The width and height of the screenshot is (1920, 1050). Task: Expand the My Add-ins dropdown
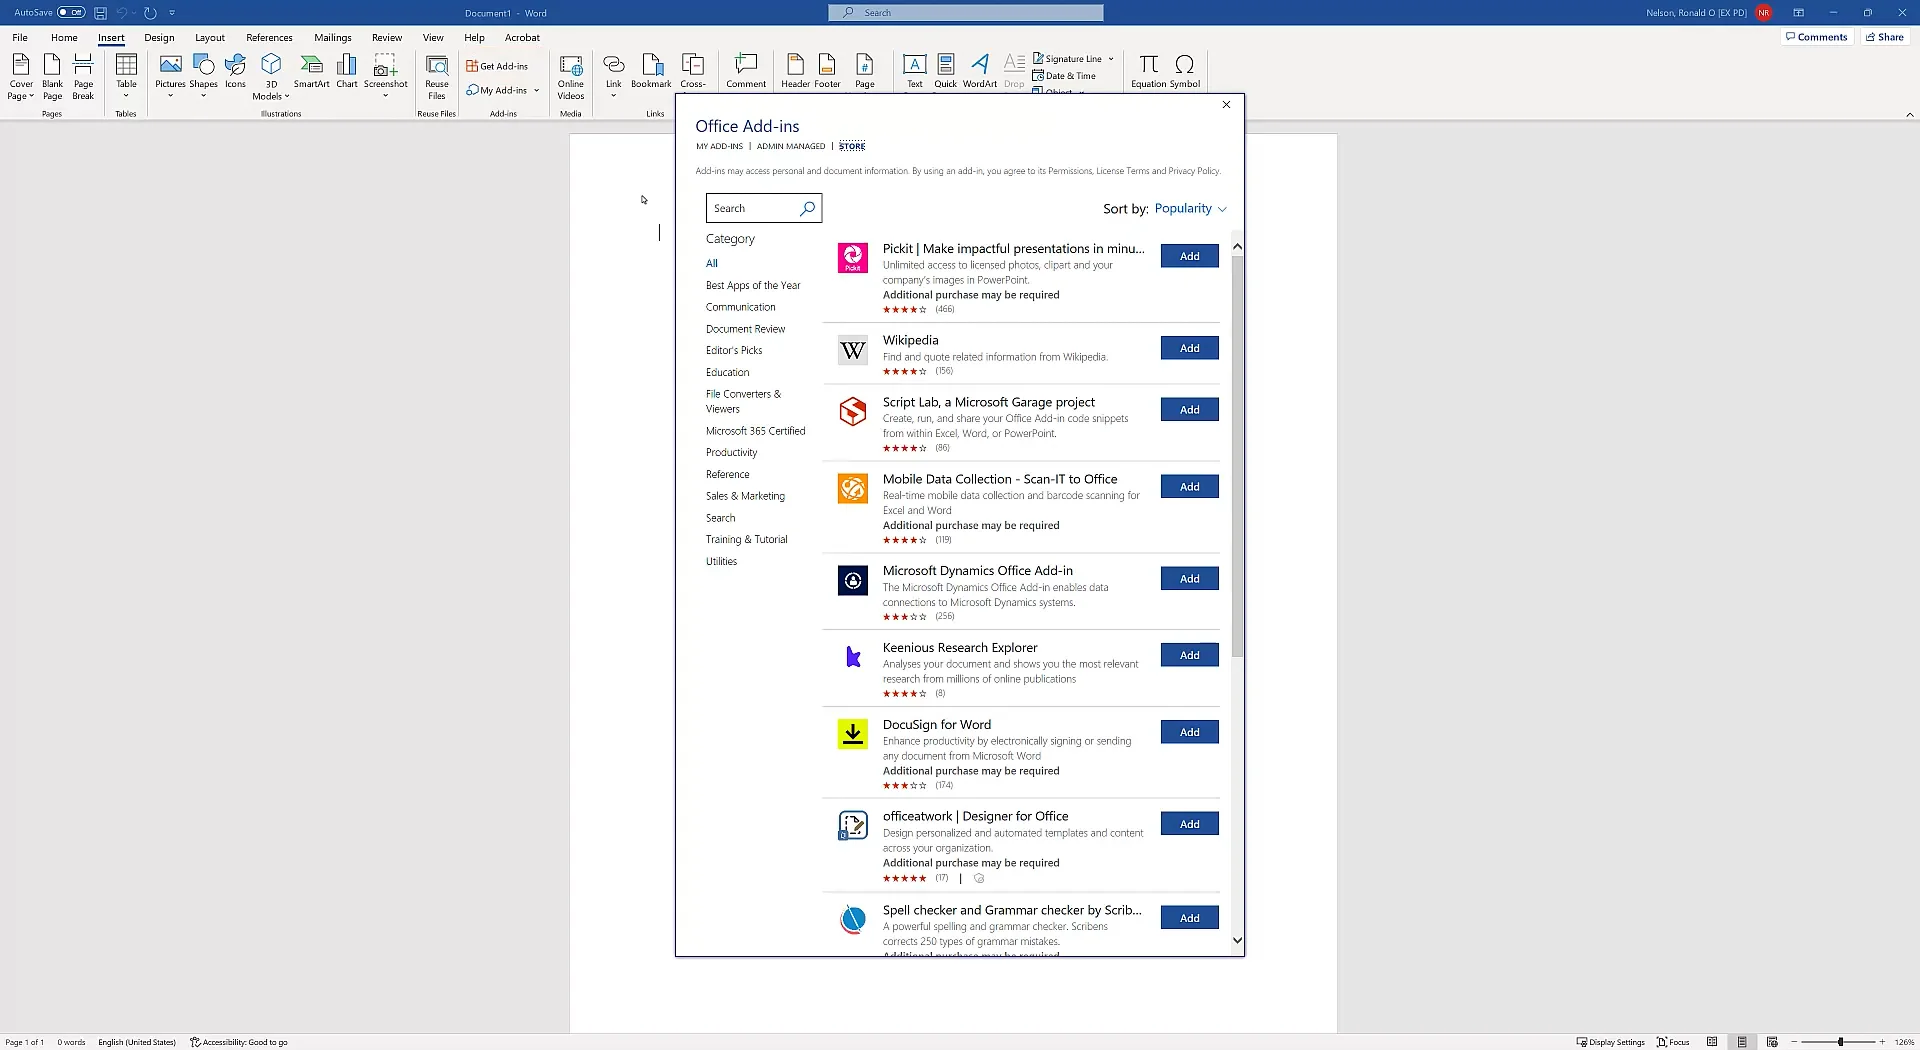point(536,90)
